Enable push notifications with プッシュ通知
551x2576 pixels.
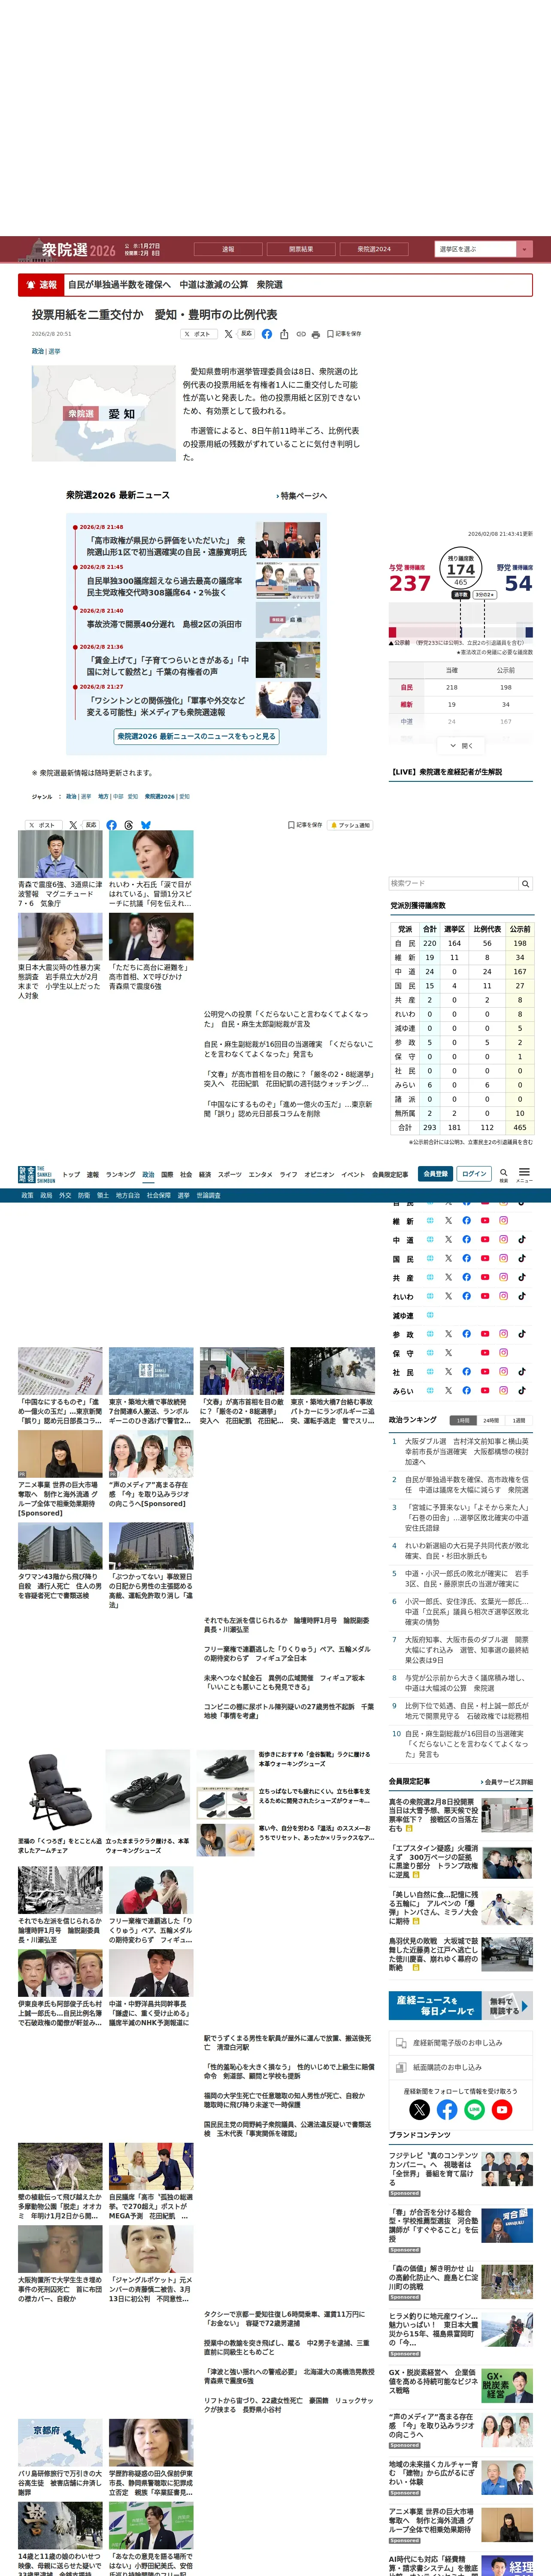point(350,825)
